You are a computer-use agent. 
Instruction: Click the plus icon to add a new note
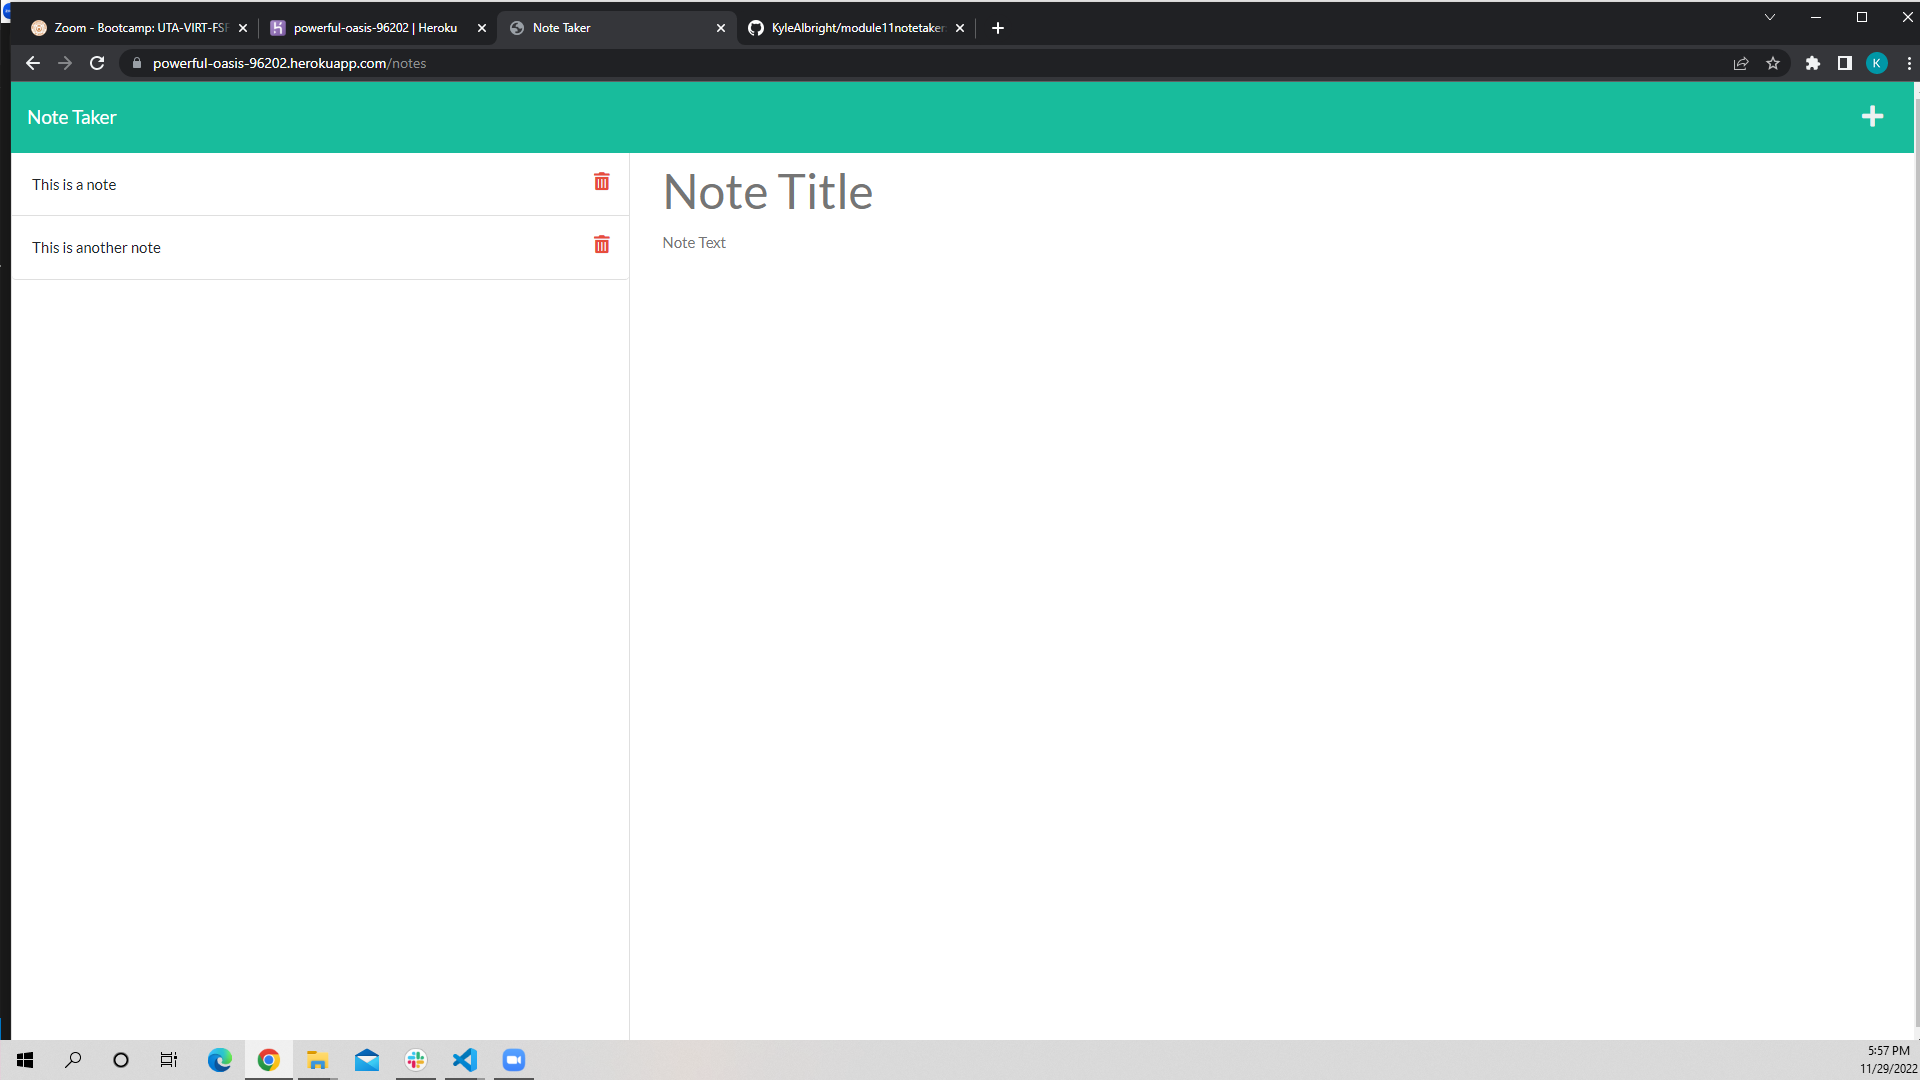click(1873, 116)
